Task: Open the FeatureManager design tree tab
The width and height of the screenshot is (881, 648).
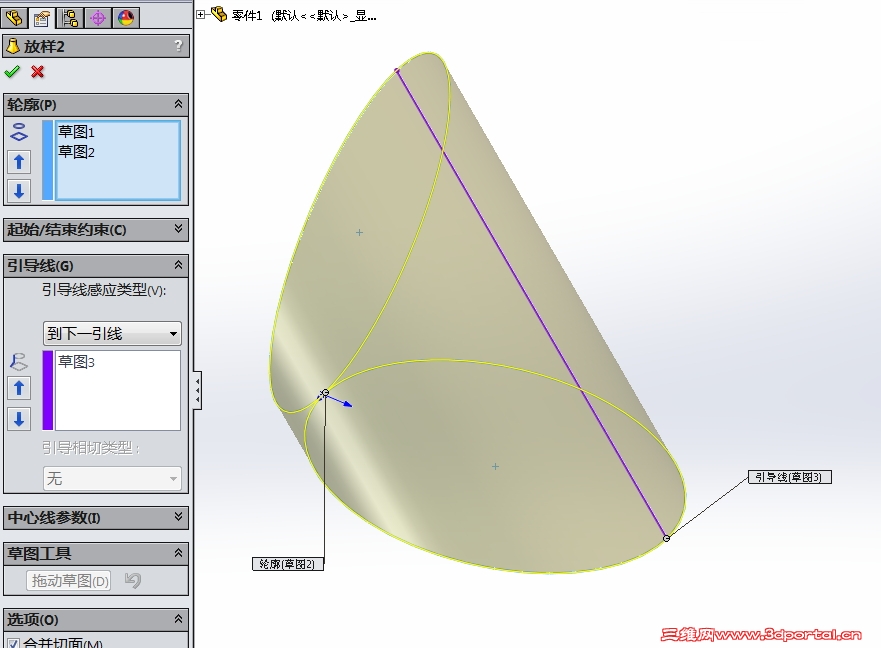Action: [x=14, y=18]
